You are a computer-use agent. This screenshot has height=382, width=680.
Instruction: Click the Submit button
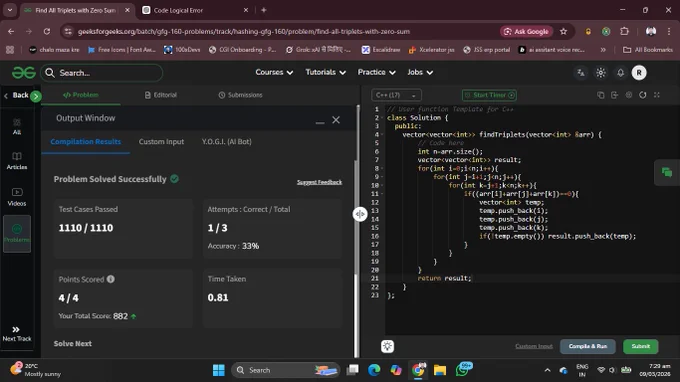pyautogui.click(x=641, y=346)
